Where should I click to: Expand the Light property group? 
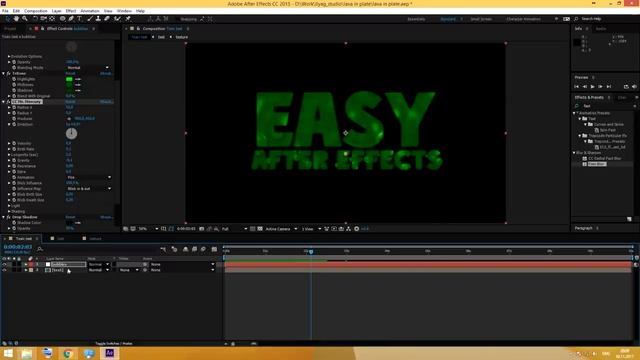click(x=9, y=206)
